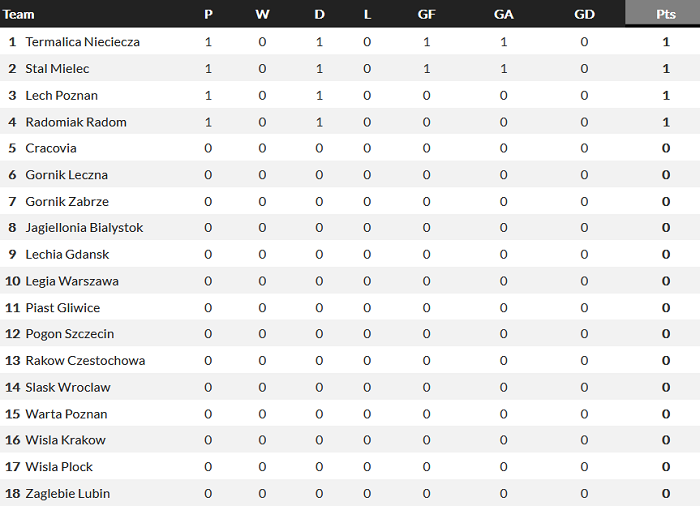This screenshot has height=506, width=700.
Task: Click Legia Warszawa team link
Action: click(x=72, y=281)
